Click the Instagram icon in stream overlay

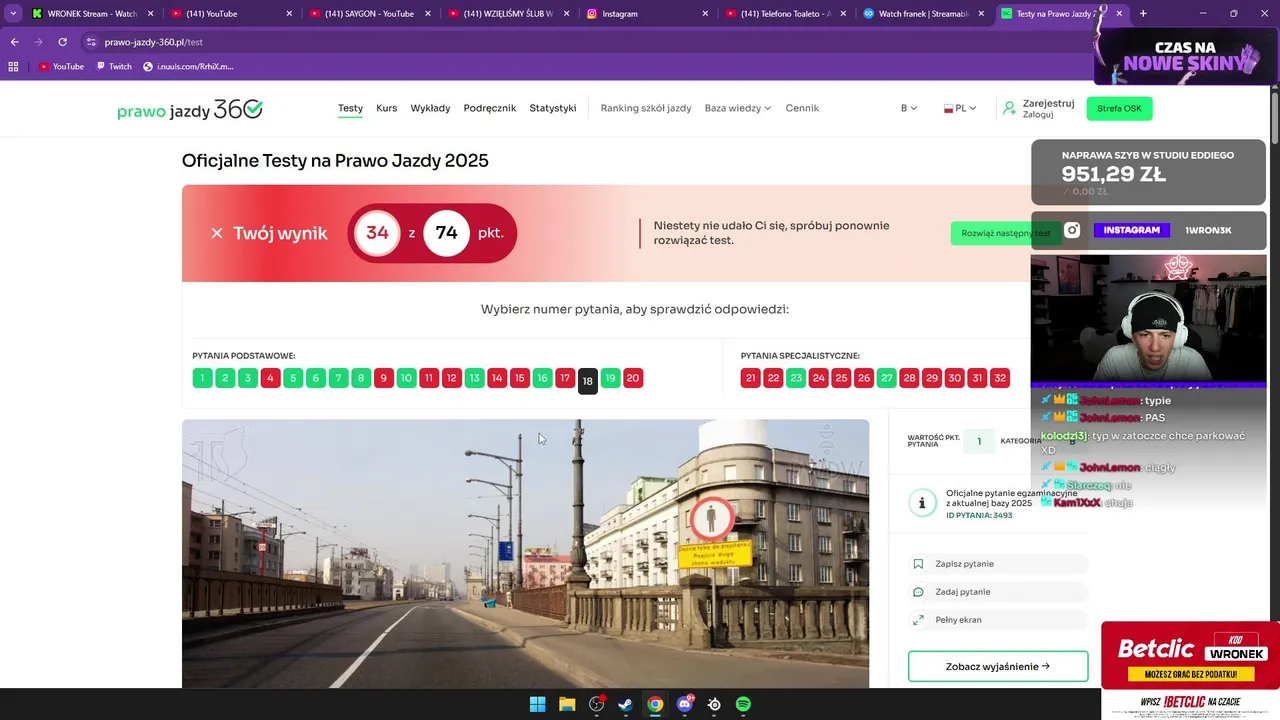[x=1072, y=230]
